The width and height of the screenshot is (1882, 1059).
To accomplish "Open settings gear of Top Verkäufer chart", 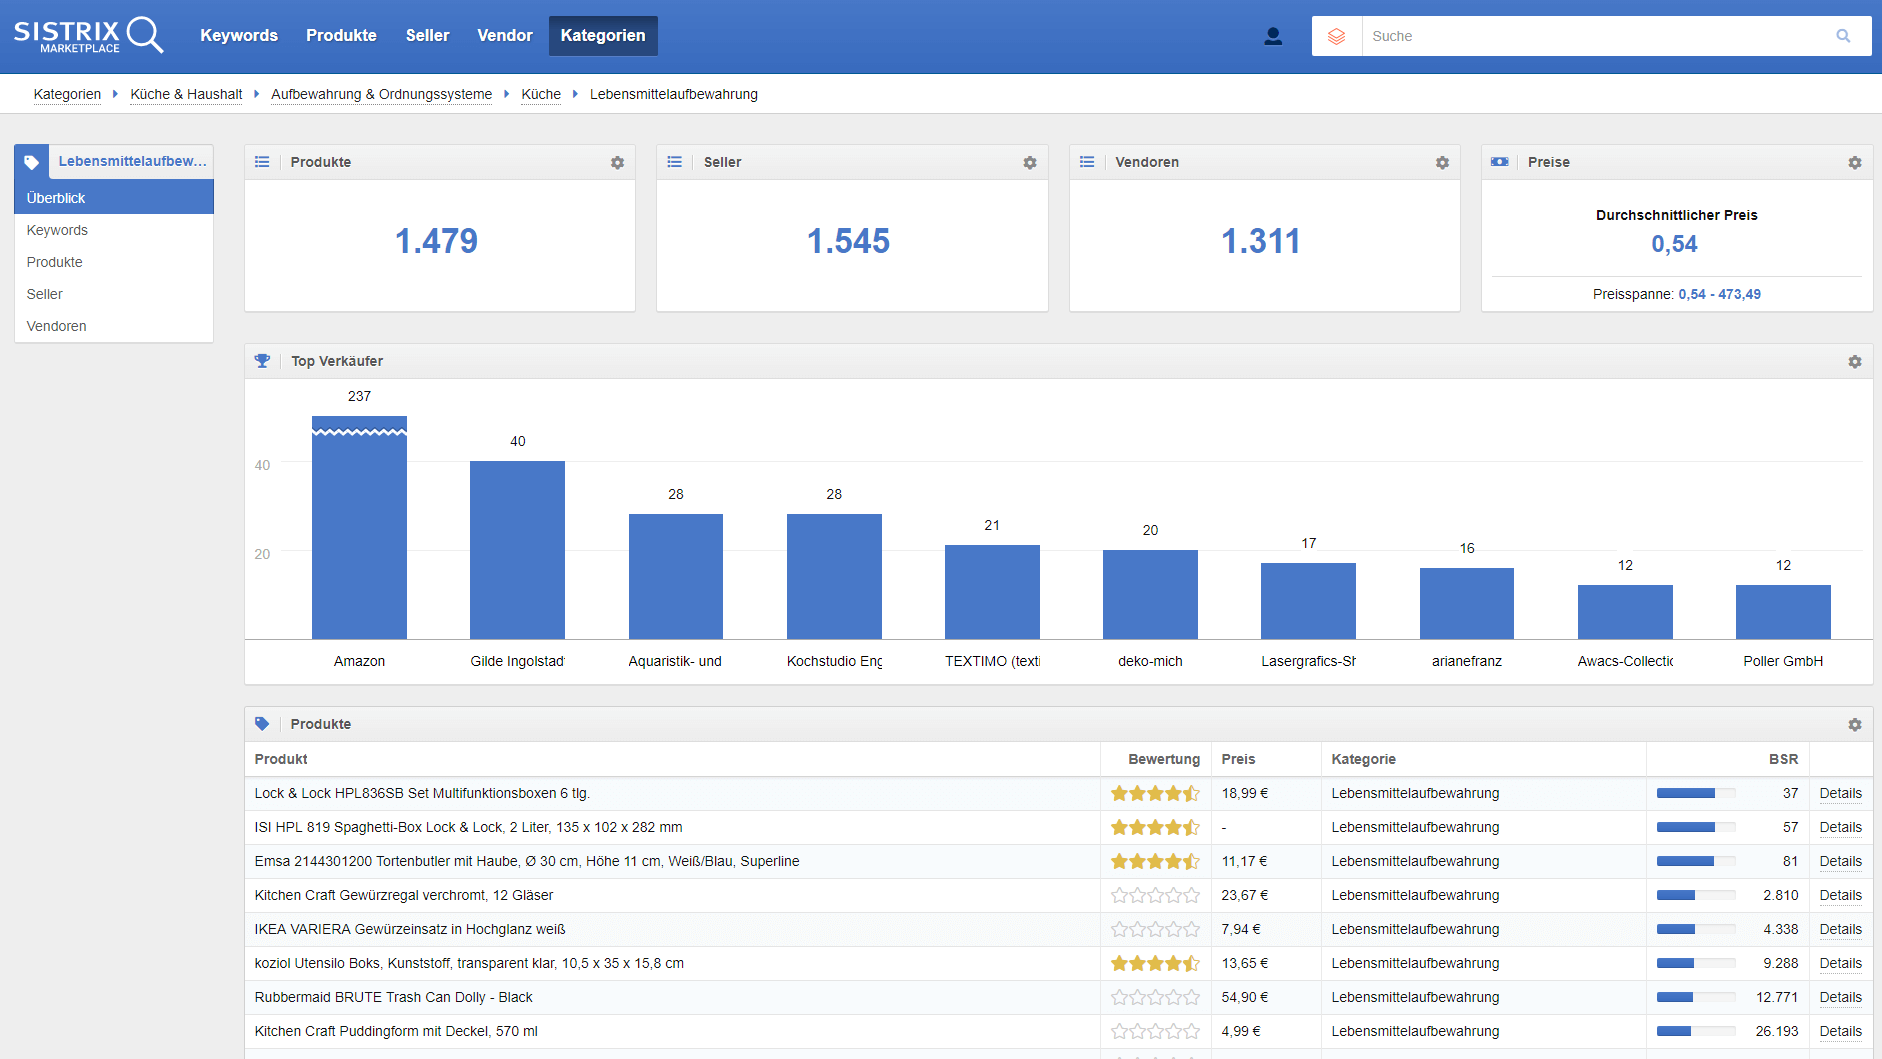I will tap(1854, 362).
